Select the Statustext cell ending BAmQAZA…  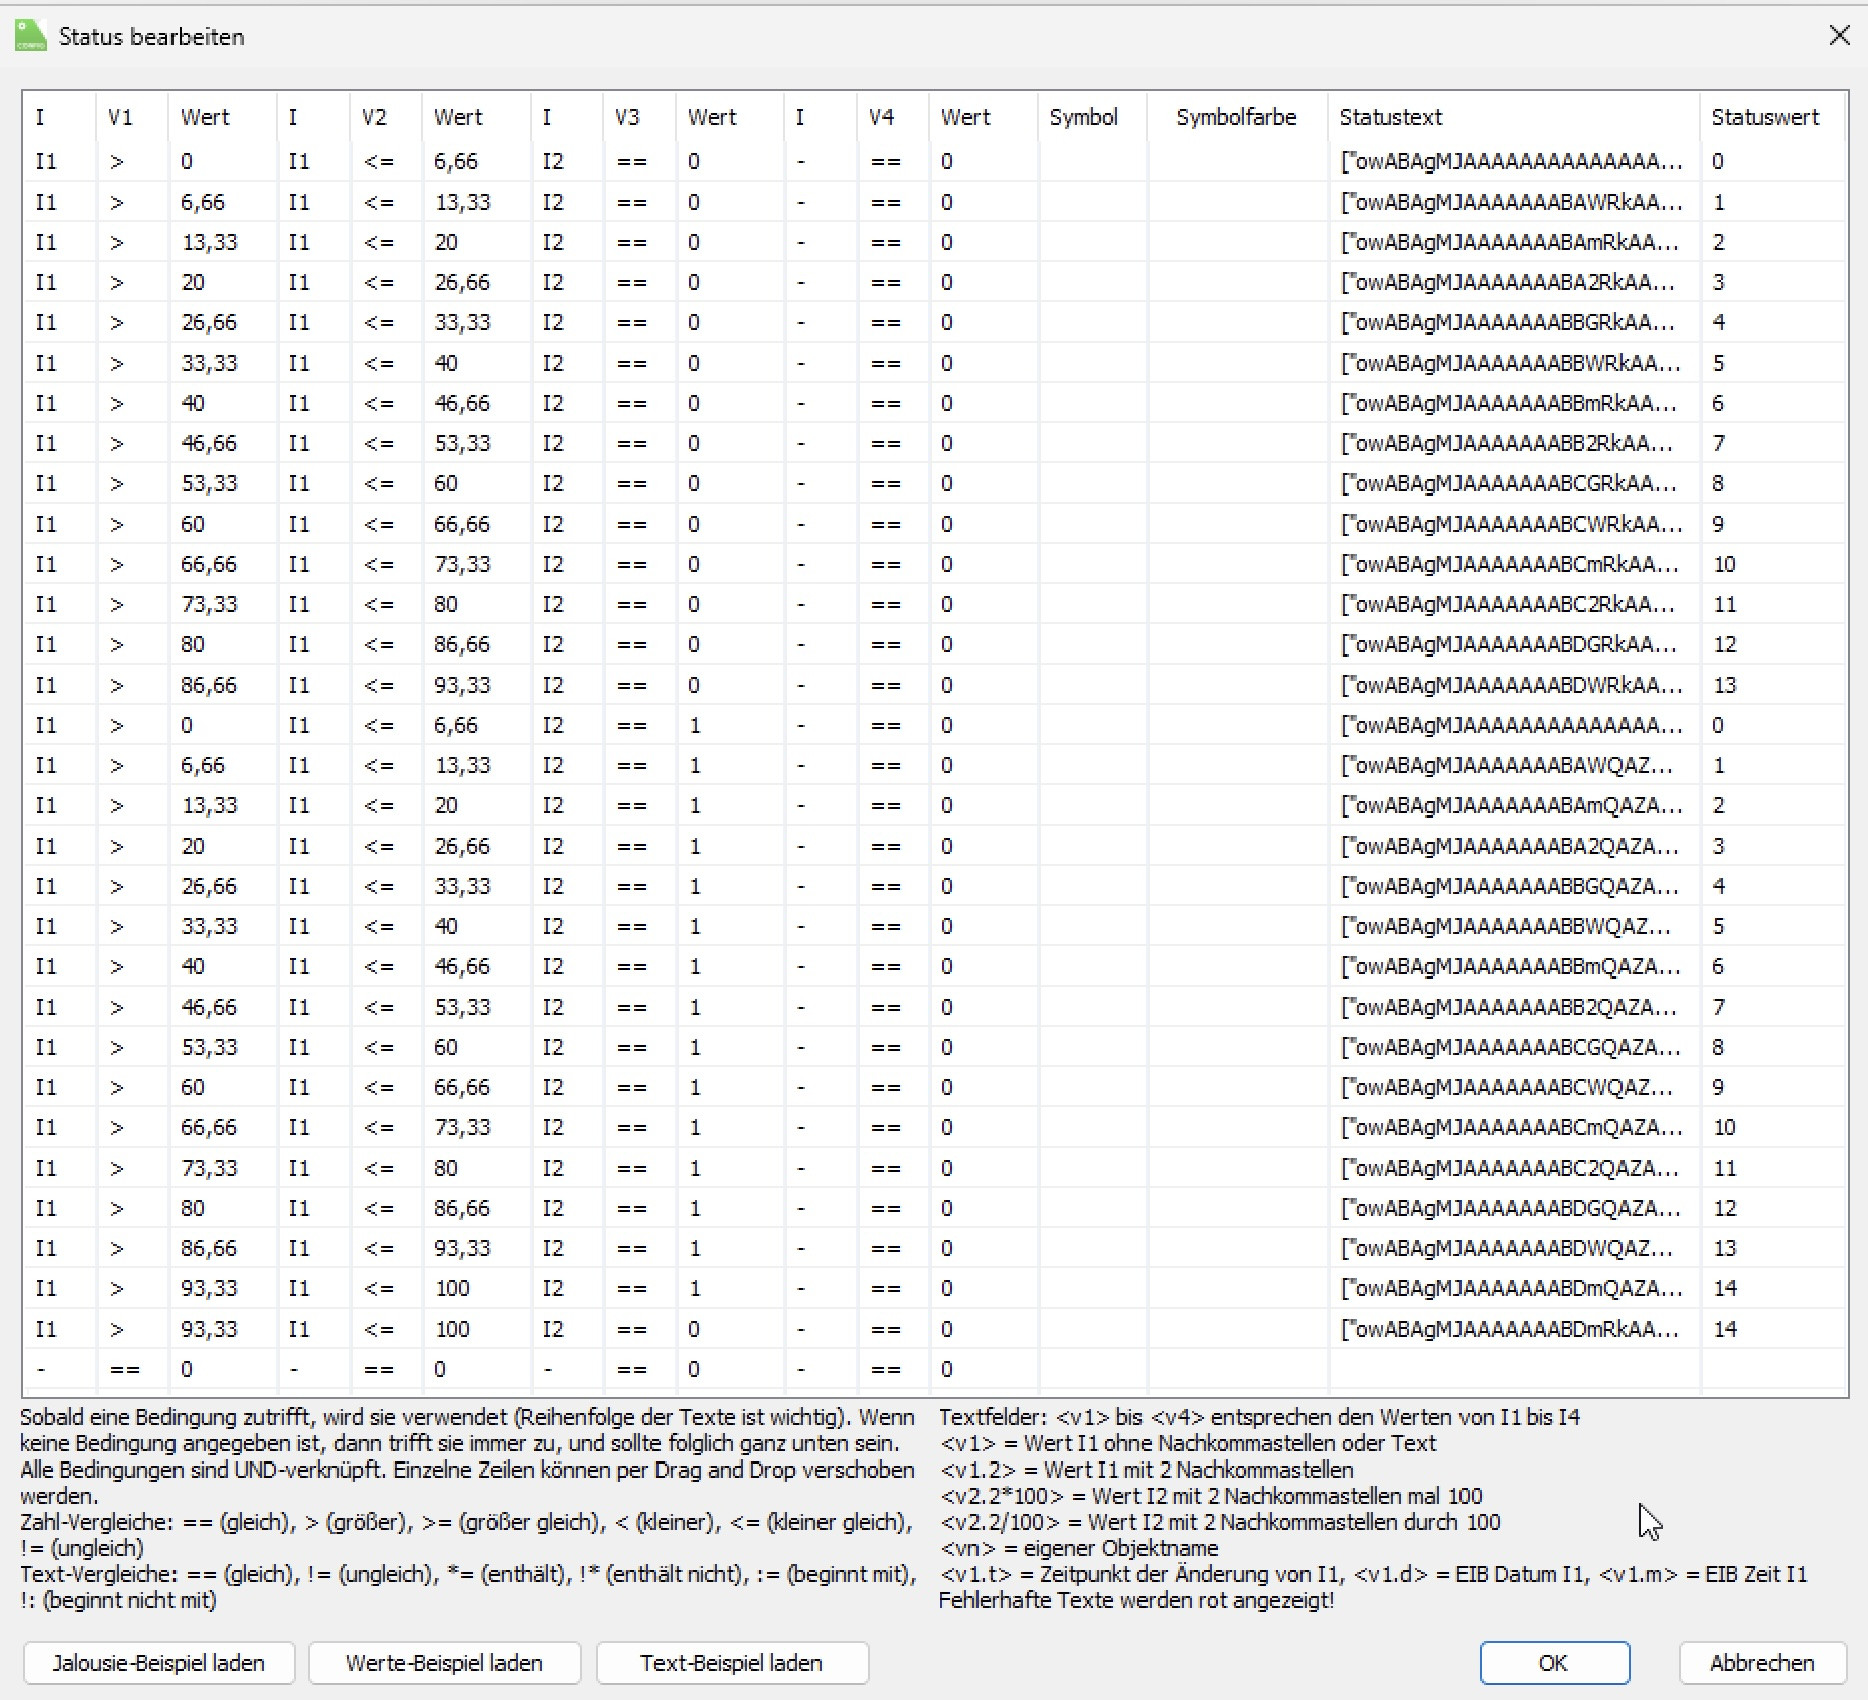pyautogui.click(x=1513, y=805)
